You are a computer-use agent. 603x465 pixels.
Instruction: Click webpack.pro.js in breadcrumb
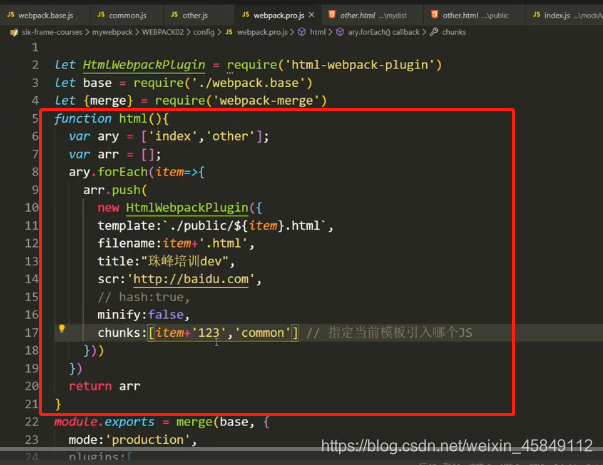(262, 32)
